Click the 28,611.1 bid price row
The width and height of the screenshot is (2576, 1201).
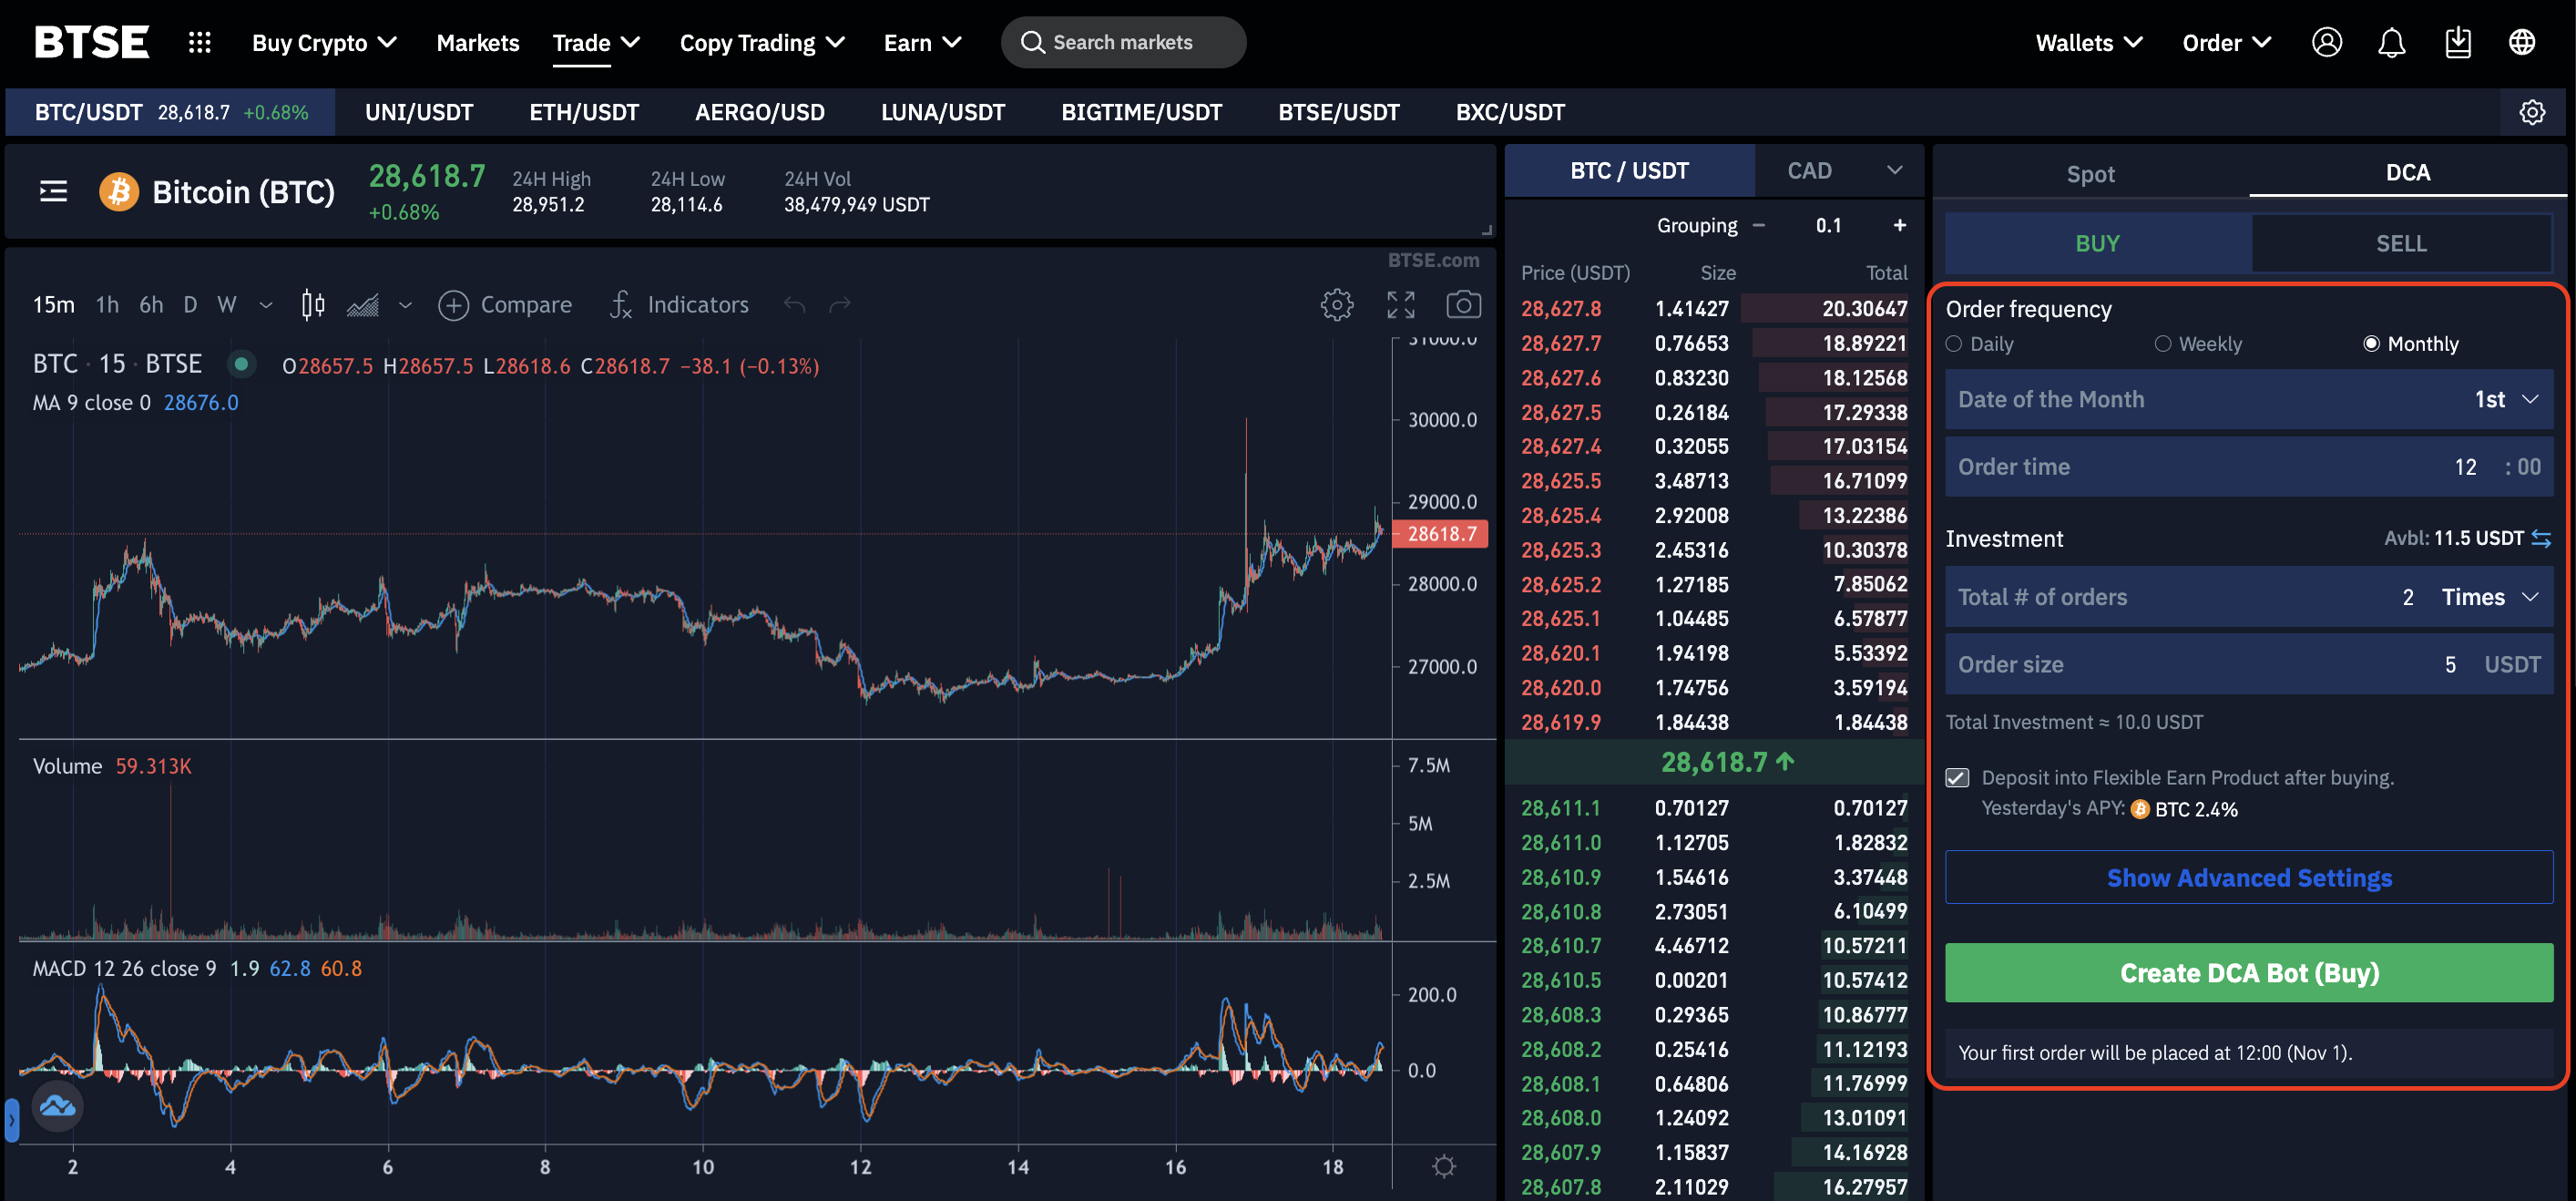click(1713, 807)
